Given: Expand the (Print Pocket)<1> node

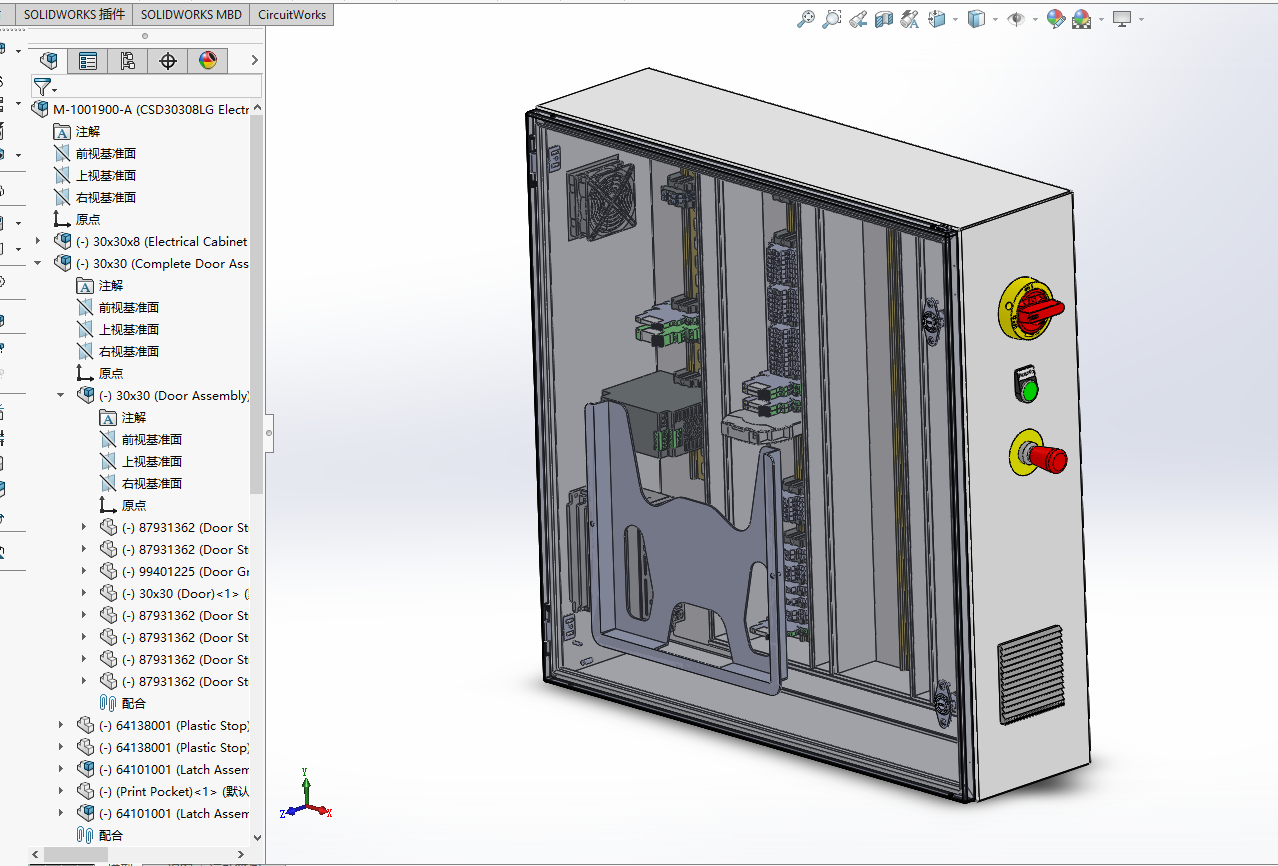Looking at the screenshot, I should point(62,791).
